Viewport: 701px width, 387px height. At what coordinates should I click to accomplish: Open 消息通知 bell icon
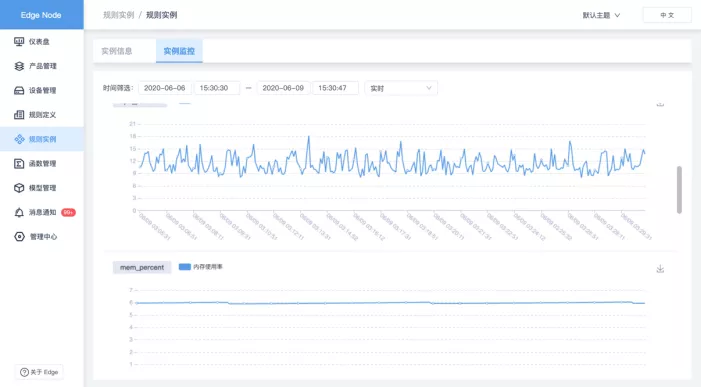(x=19, y=212)
